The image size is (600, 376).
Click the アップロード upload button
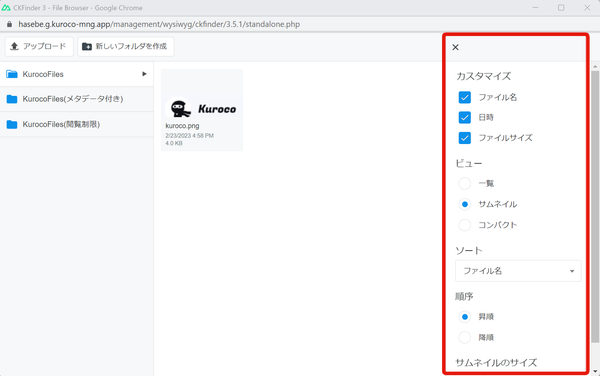point(39,47)
